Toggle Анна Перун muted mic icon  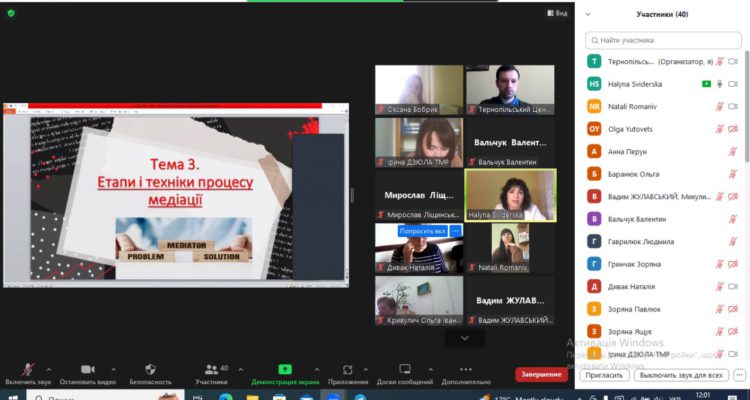click(733, 152)
